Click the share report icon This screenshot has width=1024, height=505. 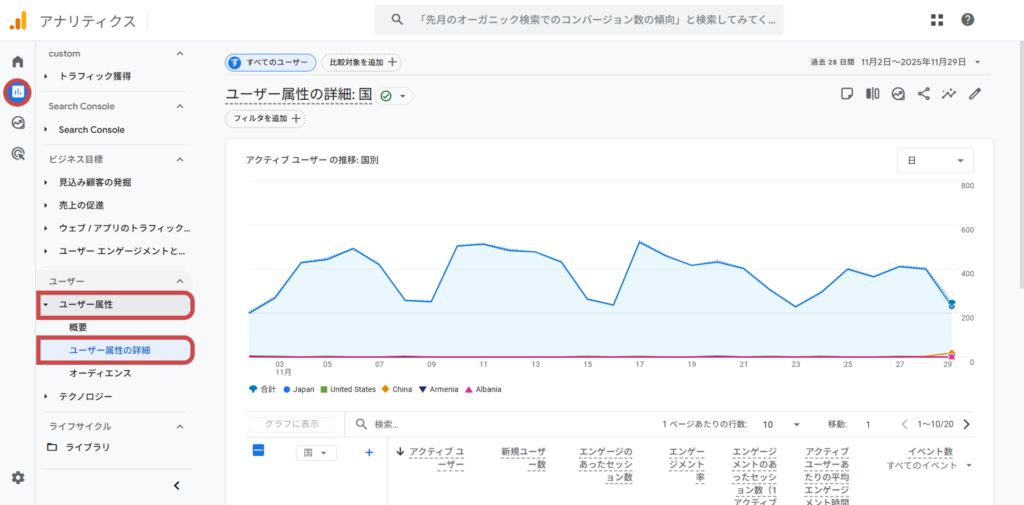click(924, 94)
